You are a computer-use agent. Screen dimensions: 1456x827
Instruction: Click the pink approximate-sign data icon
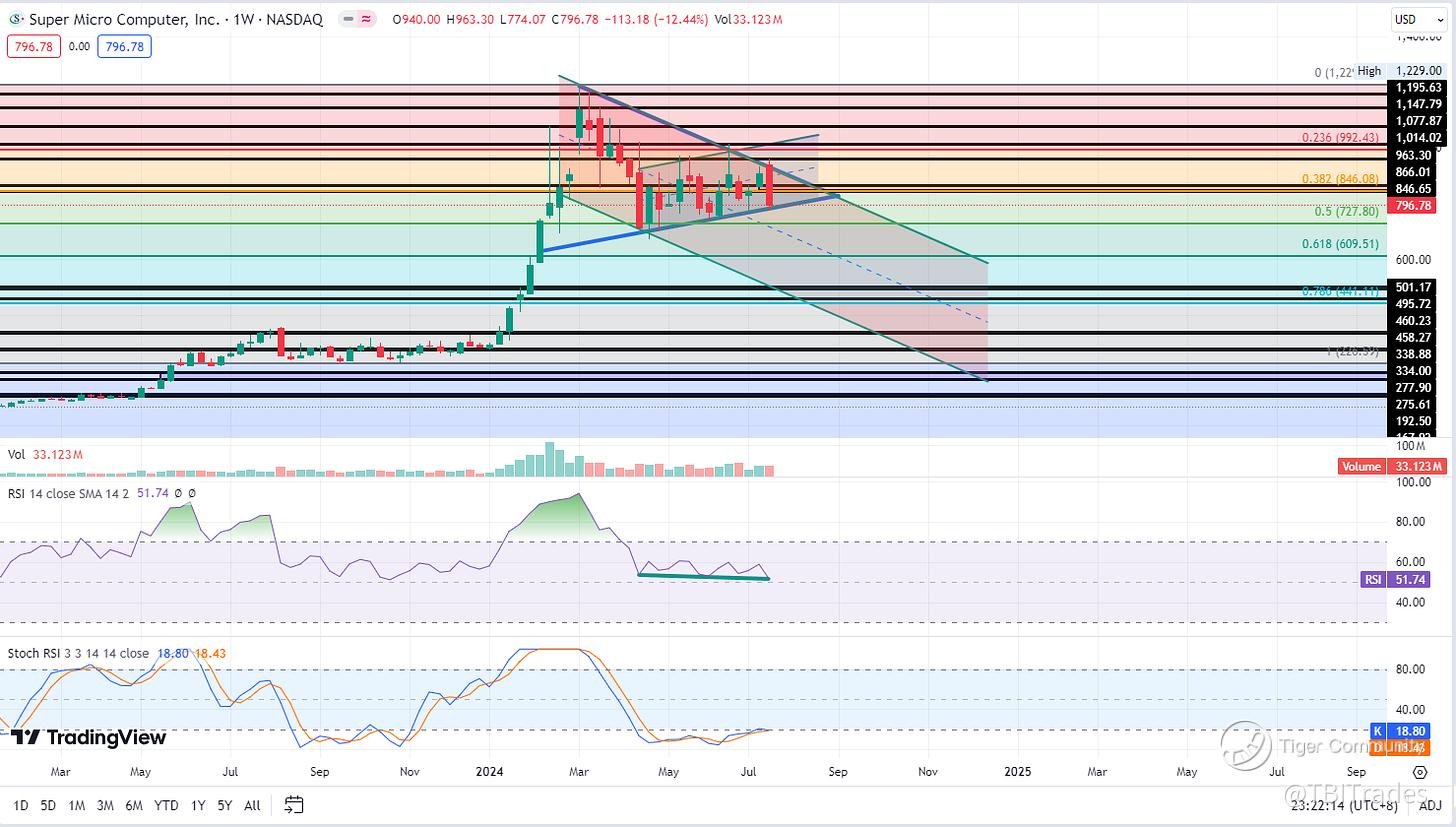pyautogui.click(x=368, y=19)
